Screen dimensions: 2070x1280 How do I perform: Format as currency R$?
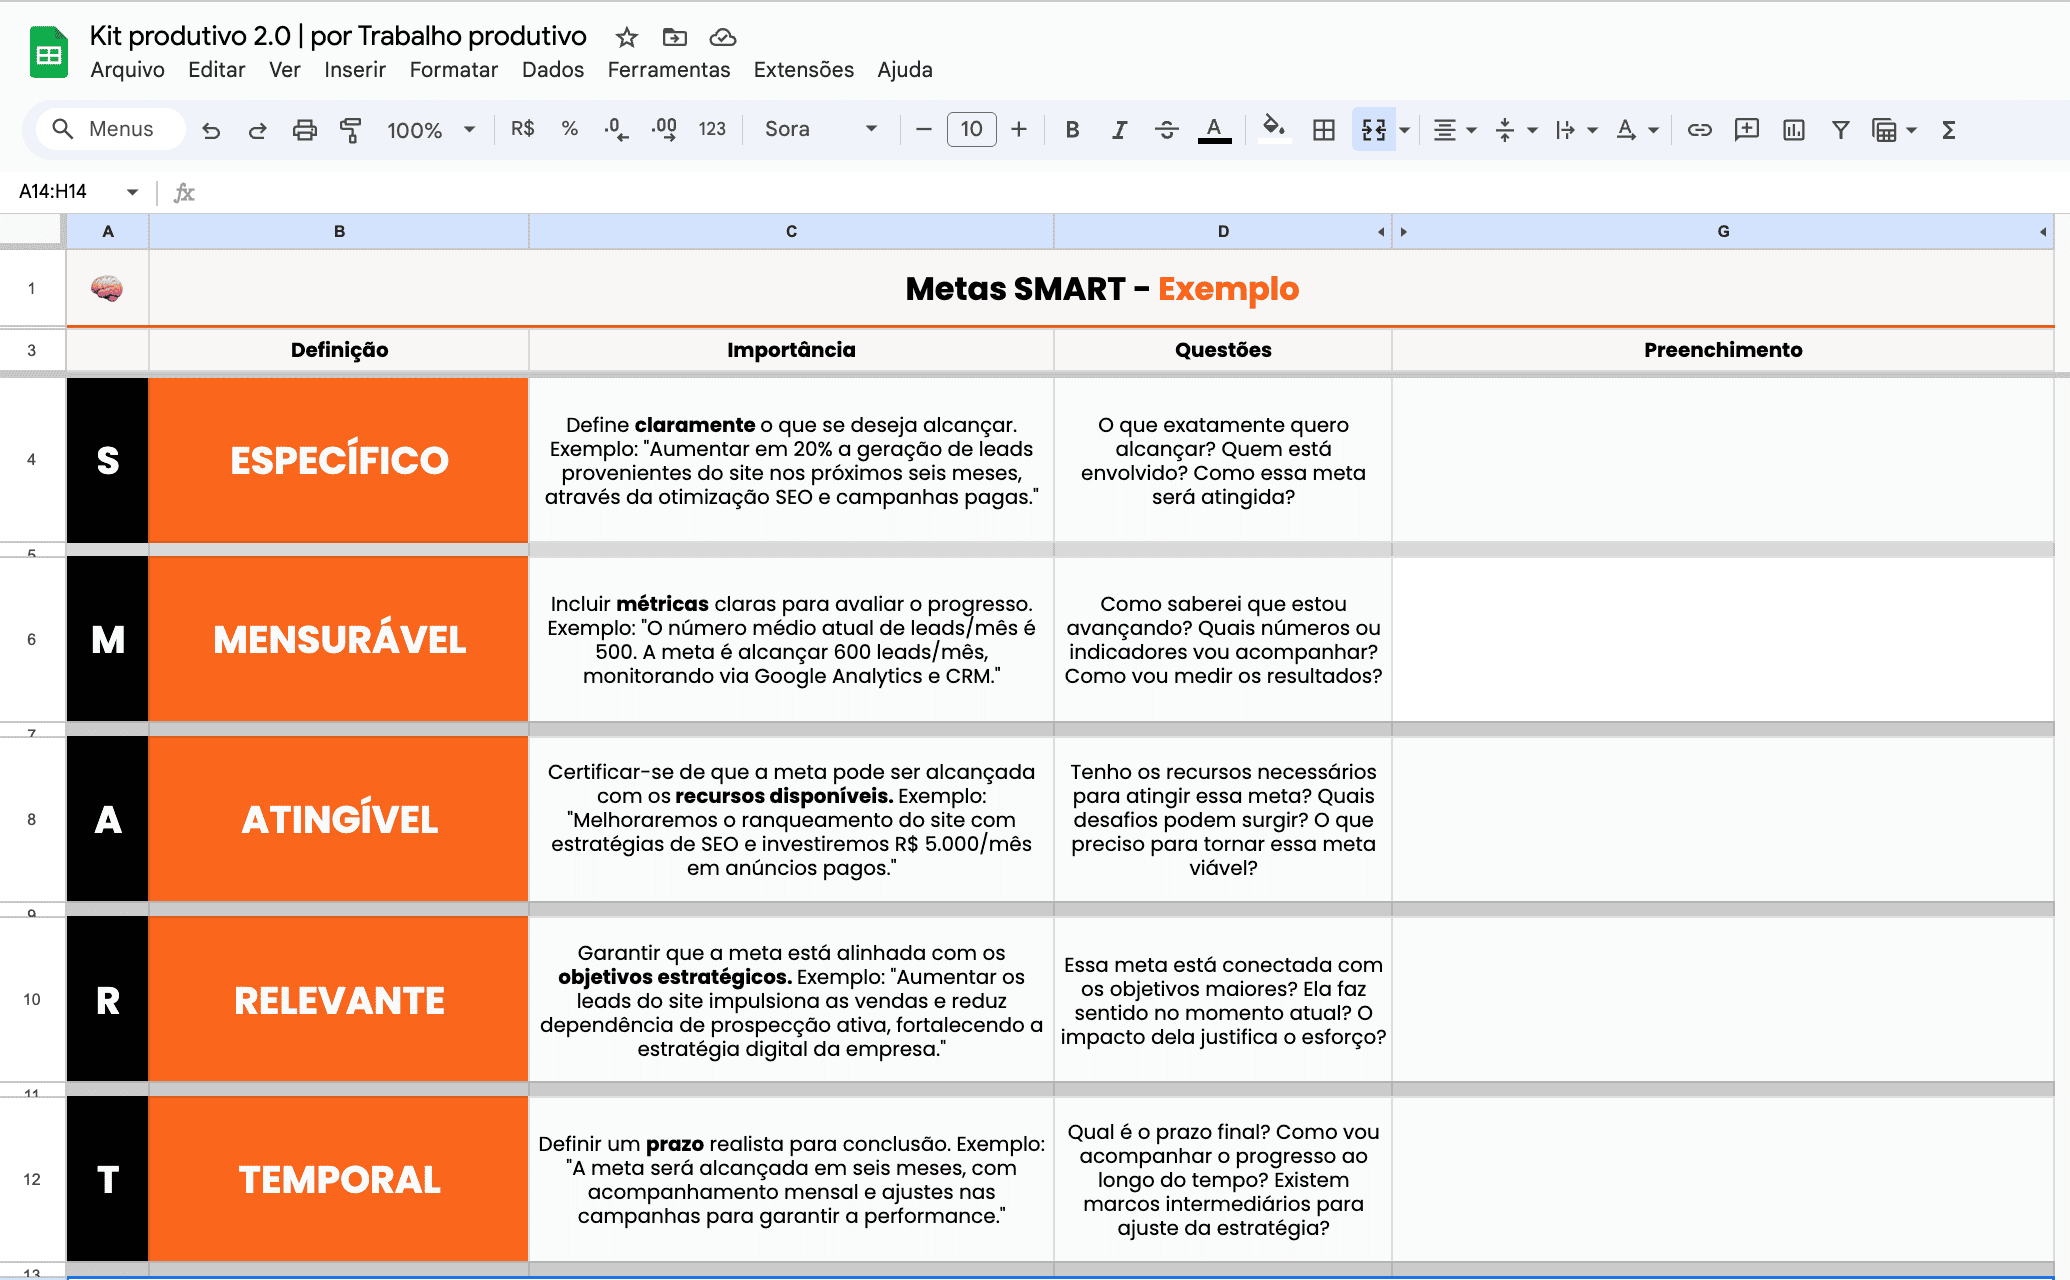(523, 129)
